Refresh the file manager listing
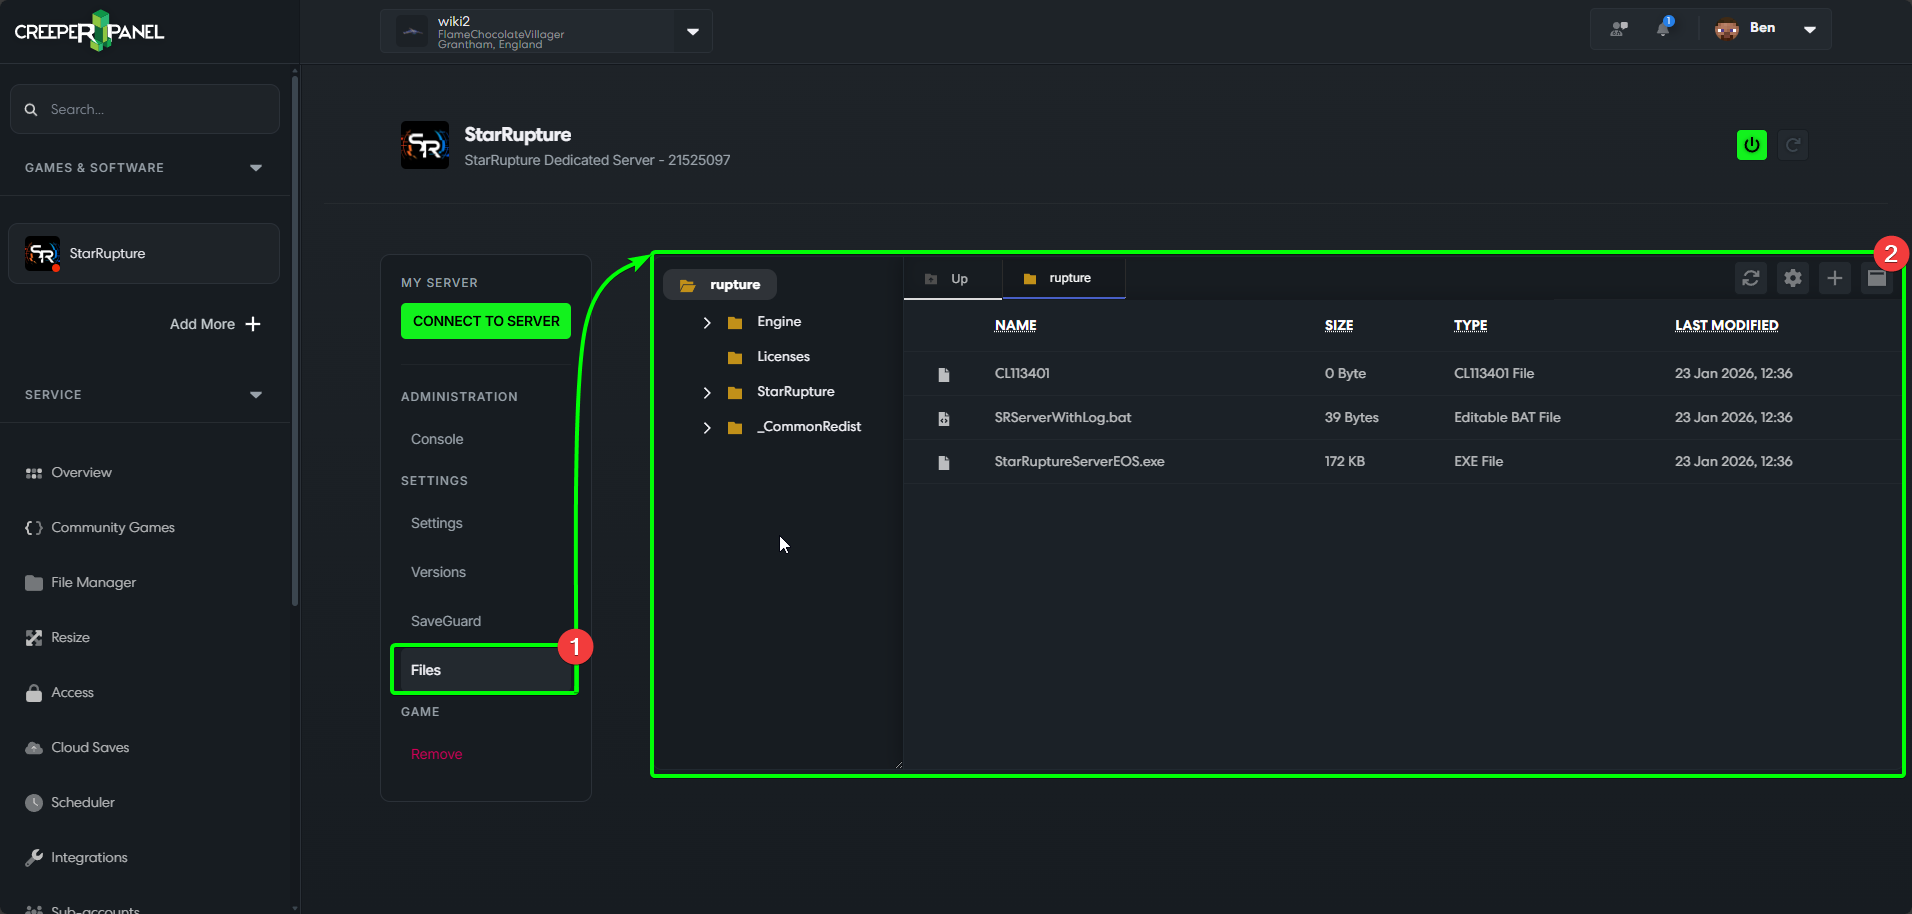 (x=1750, y=278)
